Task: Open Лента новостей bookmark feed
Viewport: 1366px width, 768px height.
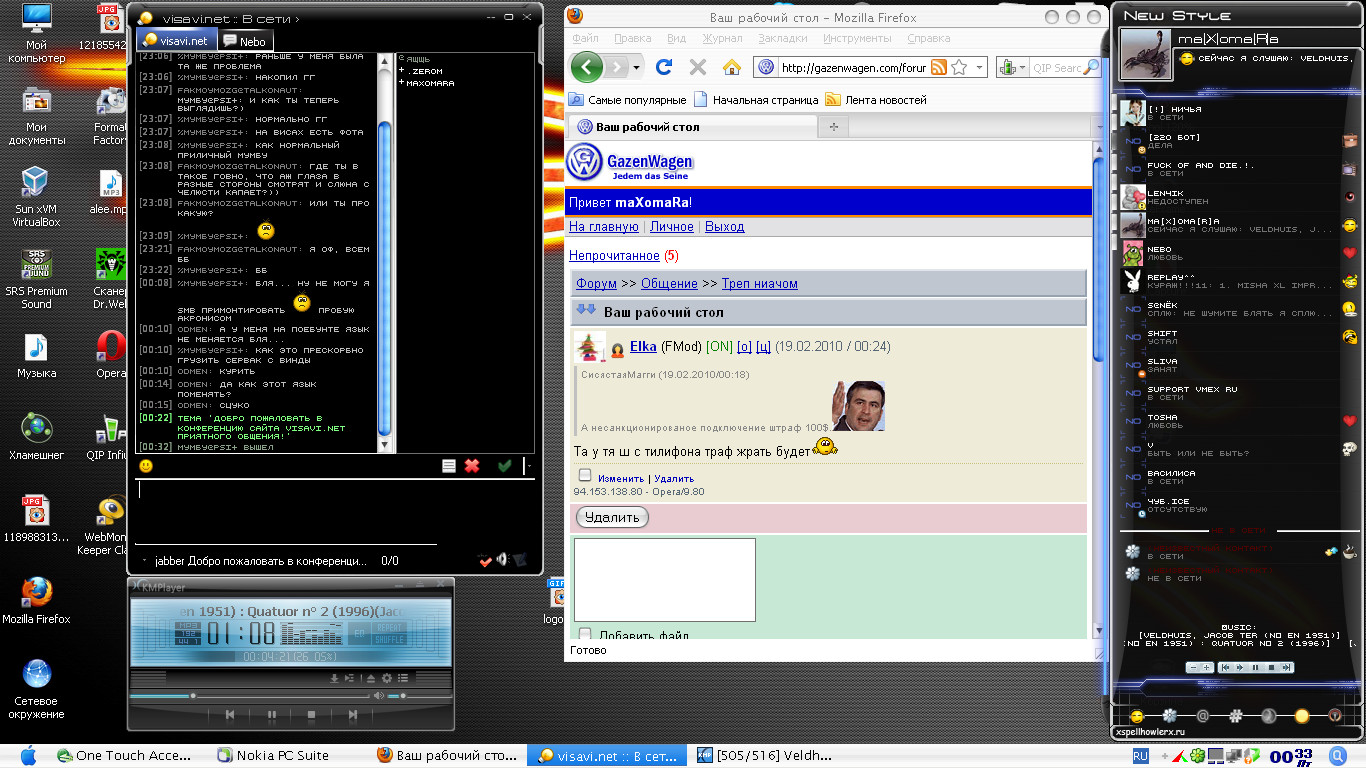Action: click(x=876, y=100)
